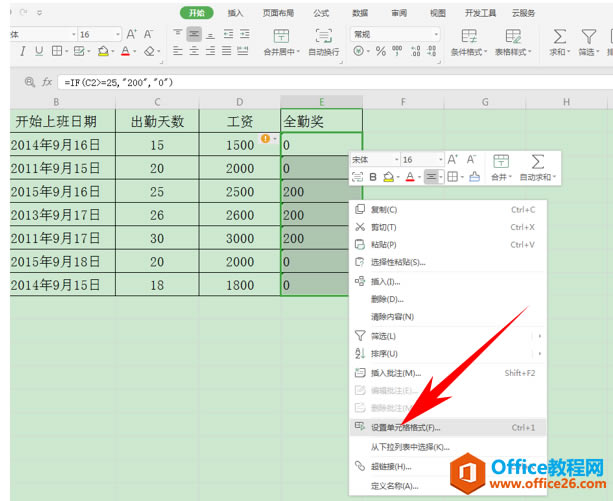613x501 pixels.
Task: Toggle bottom vertical alignment in the ribbon
Action: [x=210, y=34]
